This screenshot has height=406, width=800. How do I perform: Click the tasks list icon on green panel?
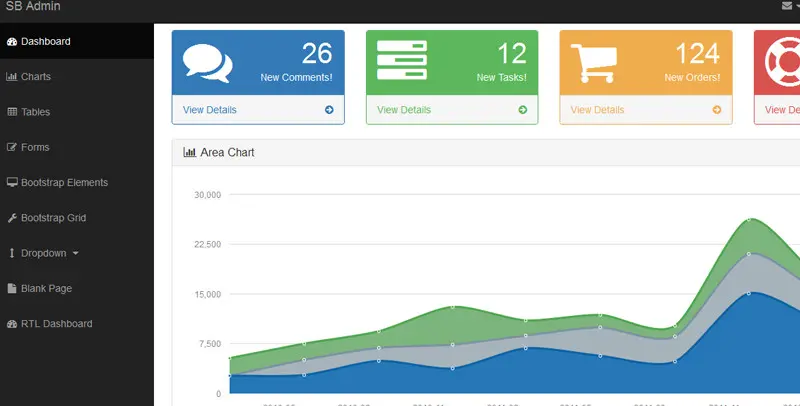pos(402,60)
